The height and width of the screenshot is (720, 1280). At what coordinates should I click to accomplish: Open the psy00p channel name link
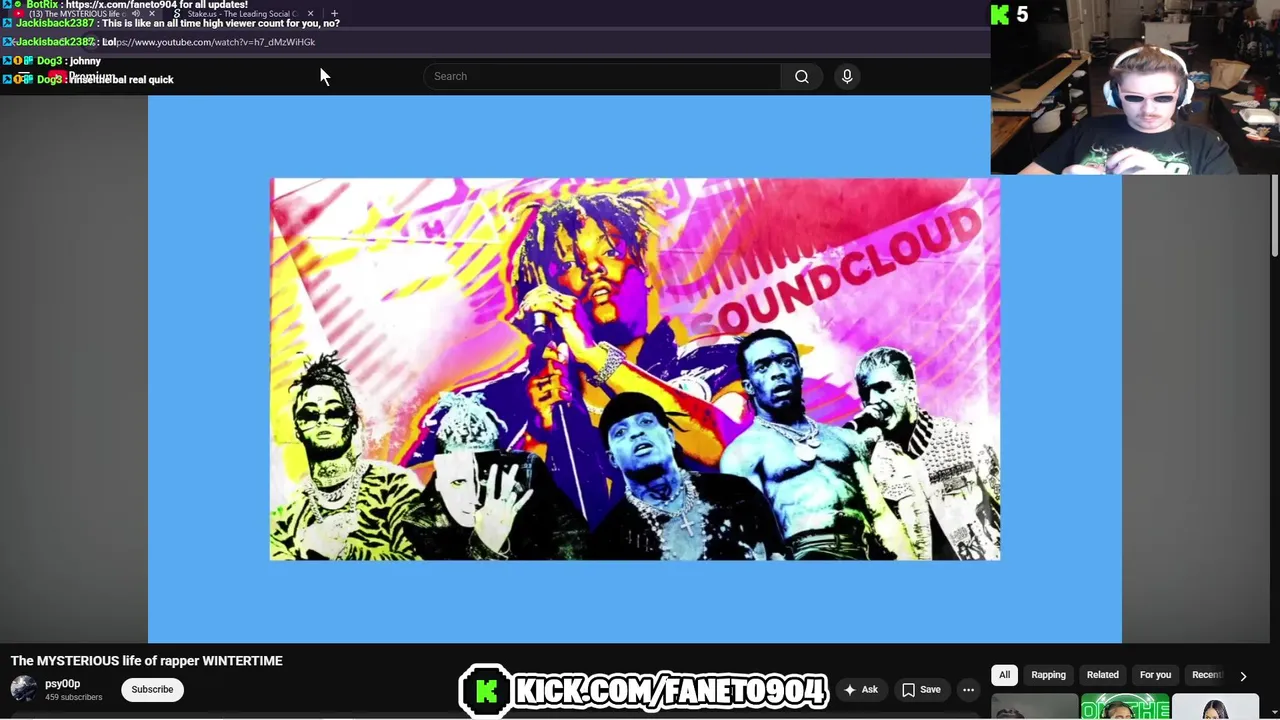(62, 684)
